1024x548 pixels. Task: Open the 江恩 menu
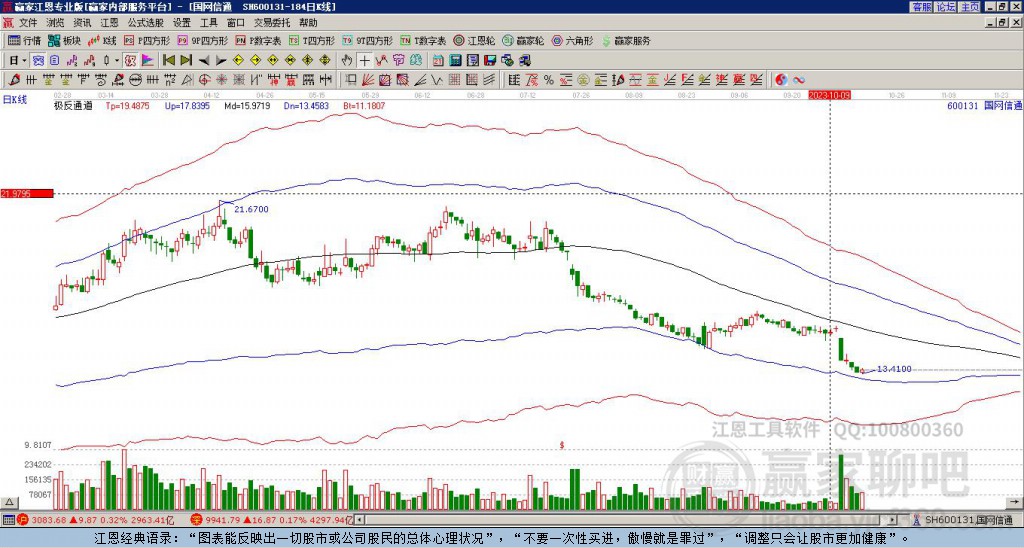[110, 23]
